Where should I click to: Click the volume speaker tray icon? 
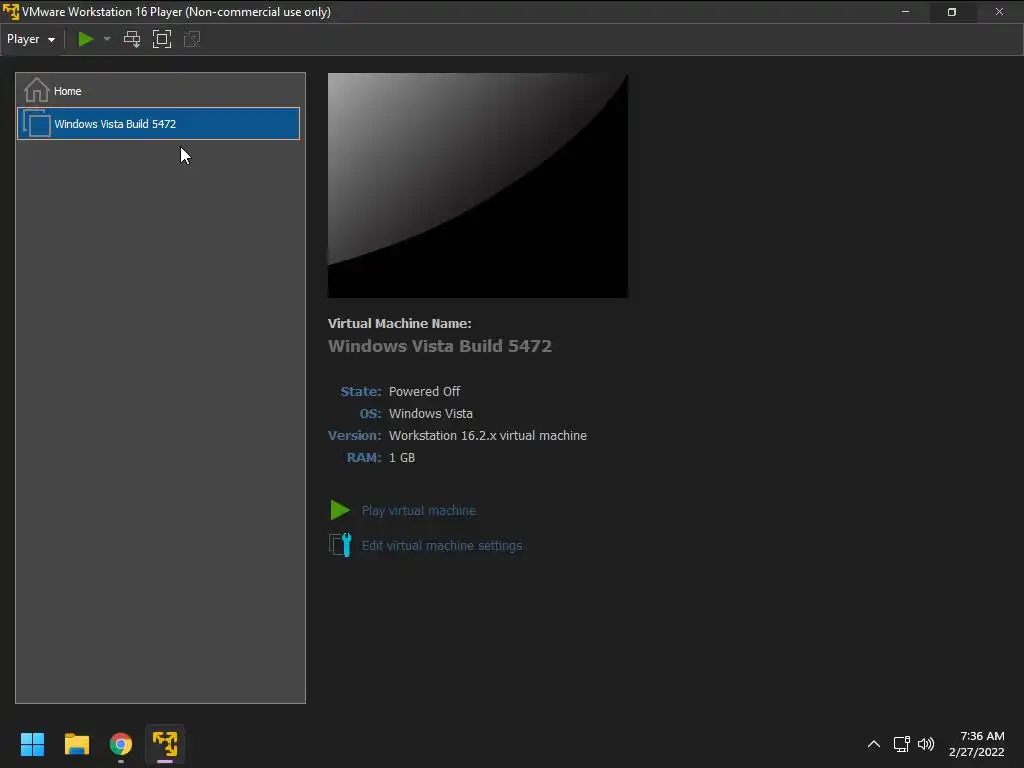(x=926, y=744)
